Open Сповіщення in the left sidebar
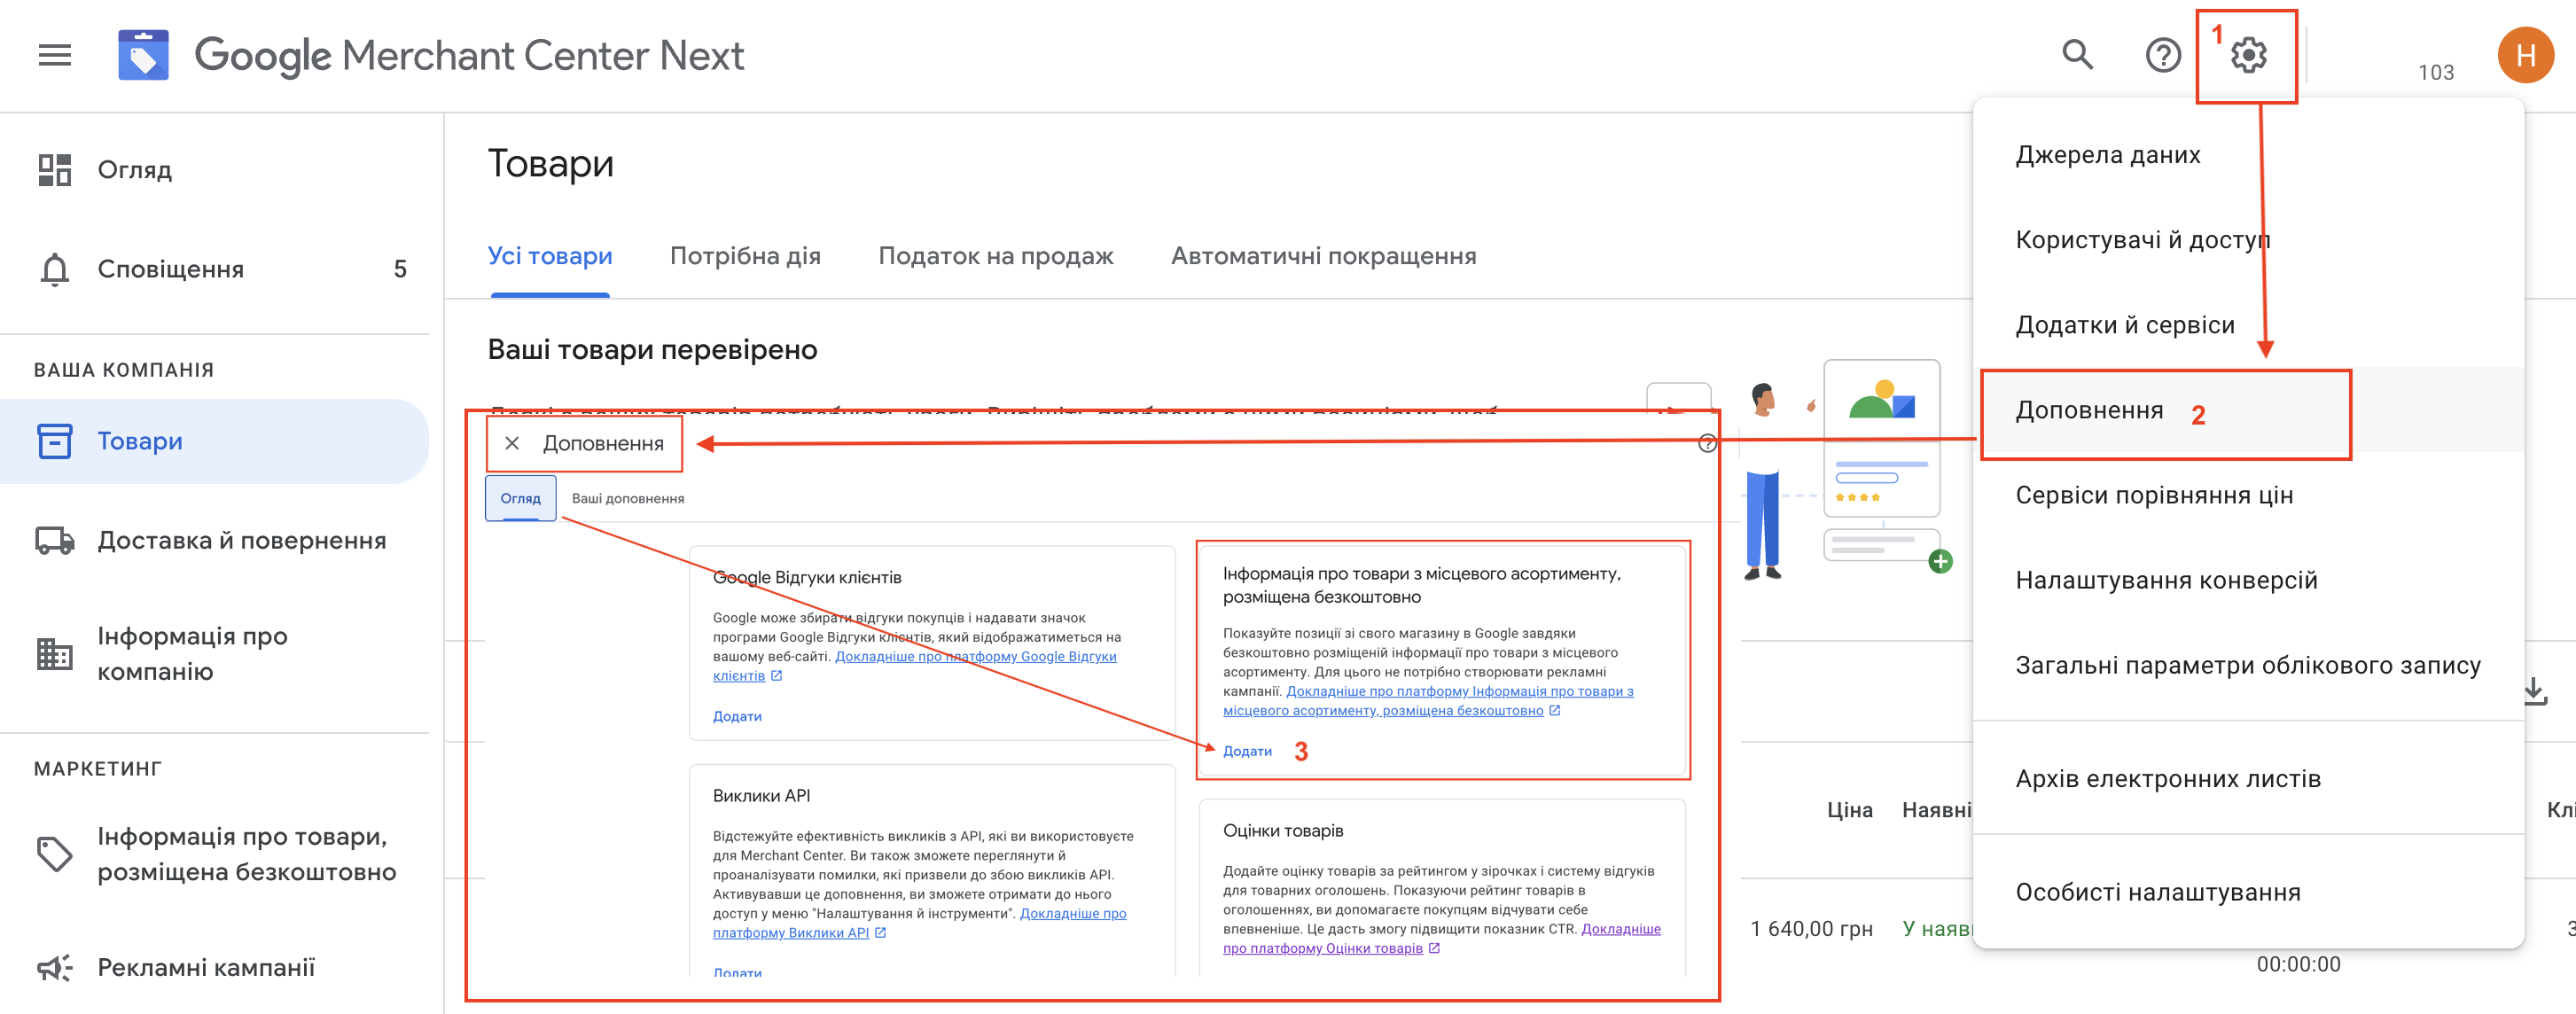Screen dimensions: 2576x1014 [214, 269]
